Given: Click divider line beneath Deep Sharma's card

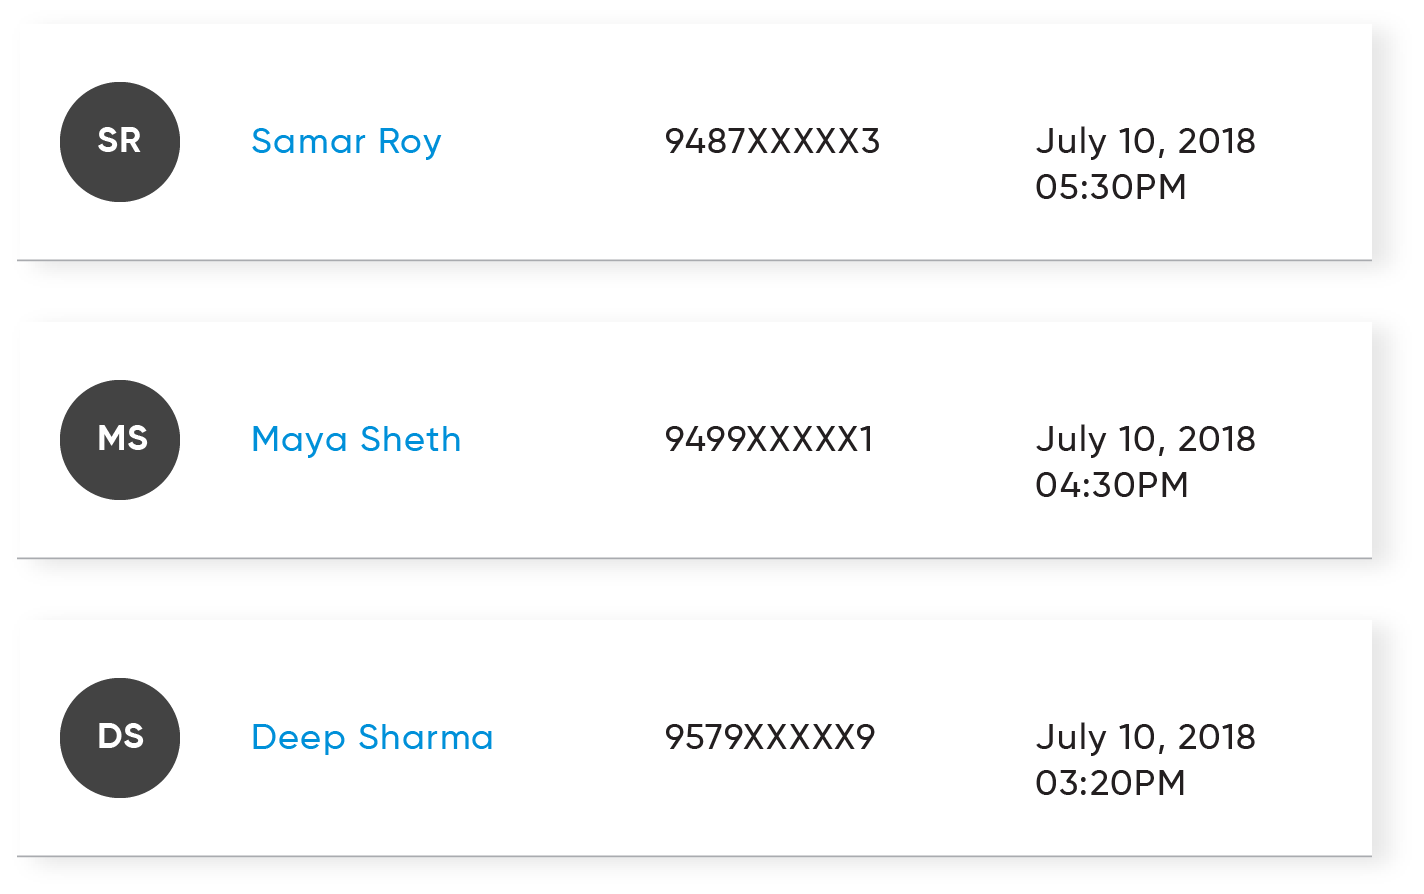Looking at the screenshot, I should click(x=694, y=856).
